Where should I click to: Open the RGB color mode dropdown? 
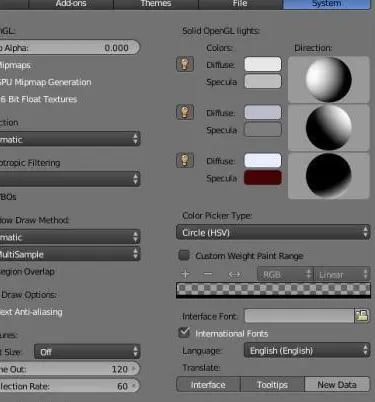pyautogui.click(x=285, y=274)
